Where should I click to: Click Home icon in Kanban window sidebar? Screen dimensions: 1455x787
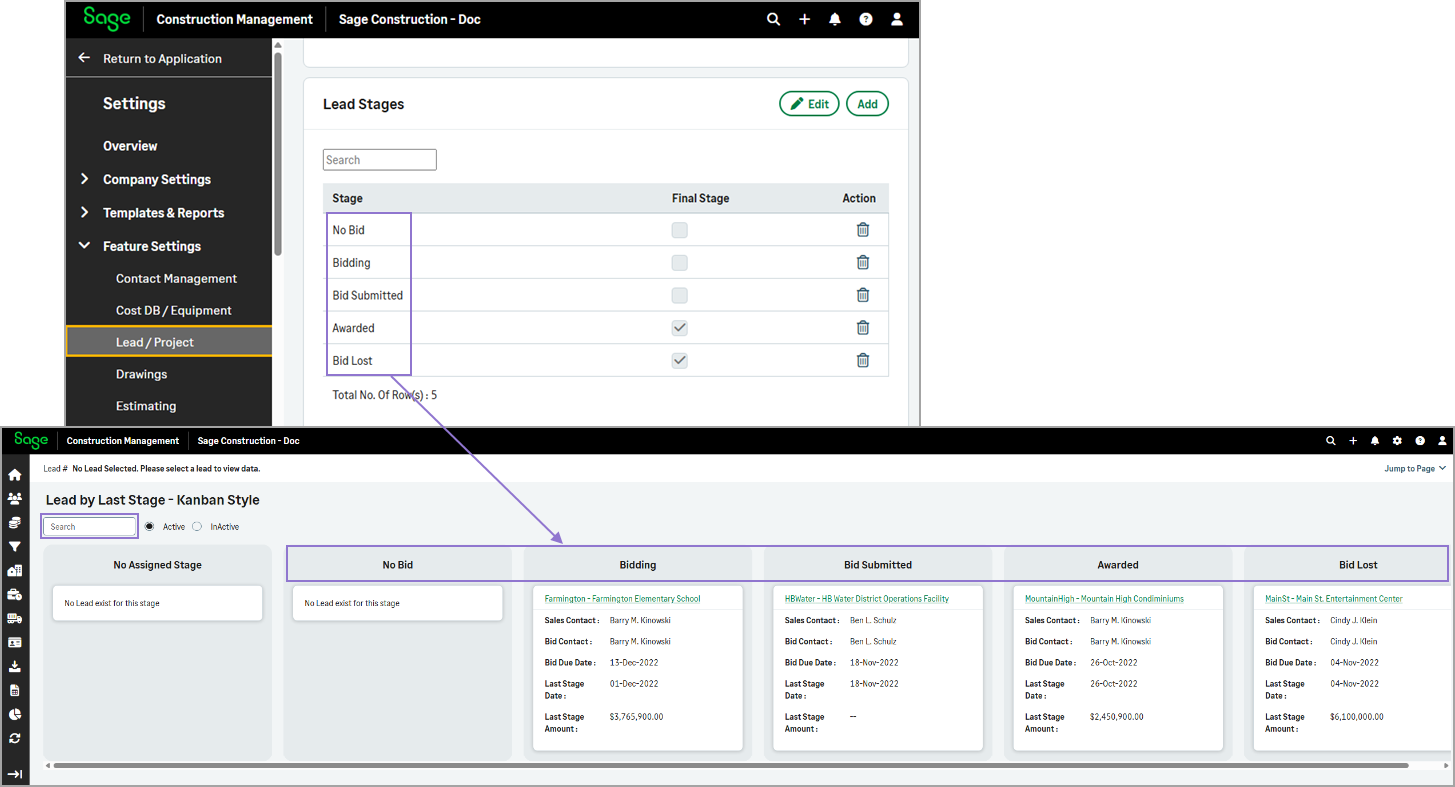pyautogui.click(x=15, y=475)
